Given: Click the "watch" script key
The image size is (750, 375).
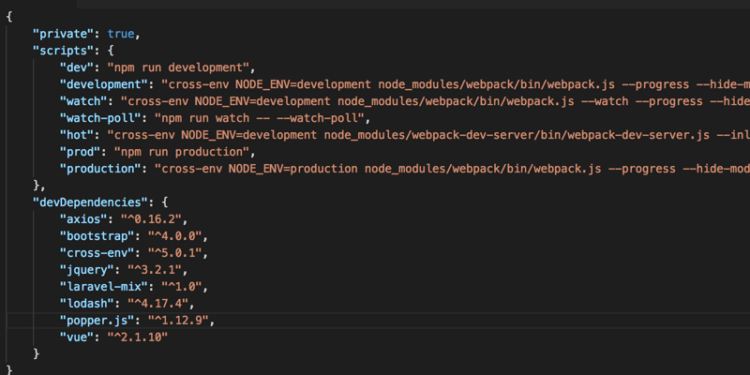Looking at the screenshot, I should [x=83, y=101].
